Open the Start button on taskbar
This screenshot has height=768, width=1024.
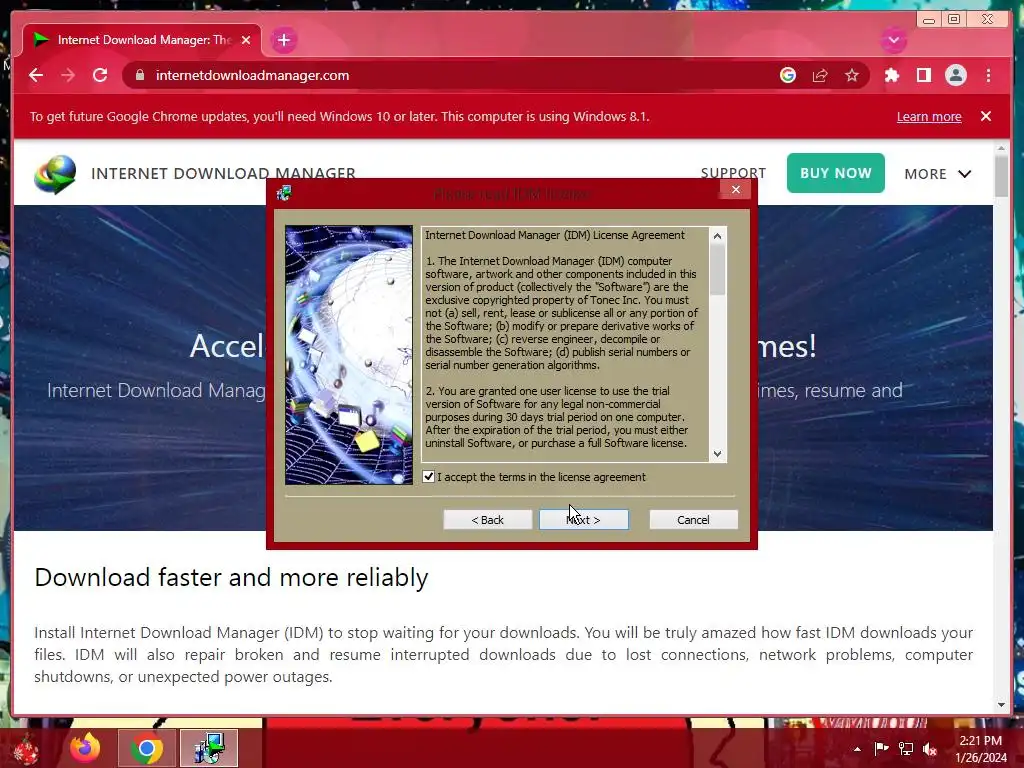26,748
